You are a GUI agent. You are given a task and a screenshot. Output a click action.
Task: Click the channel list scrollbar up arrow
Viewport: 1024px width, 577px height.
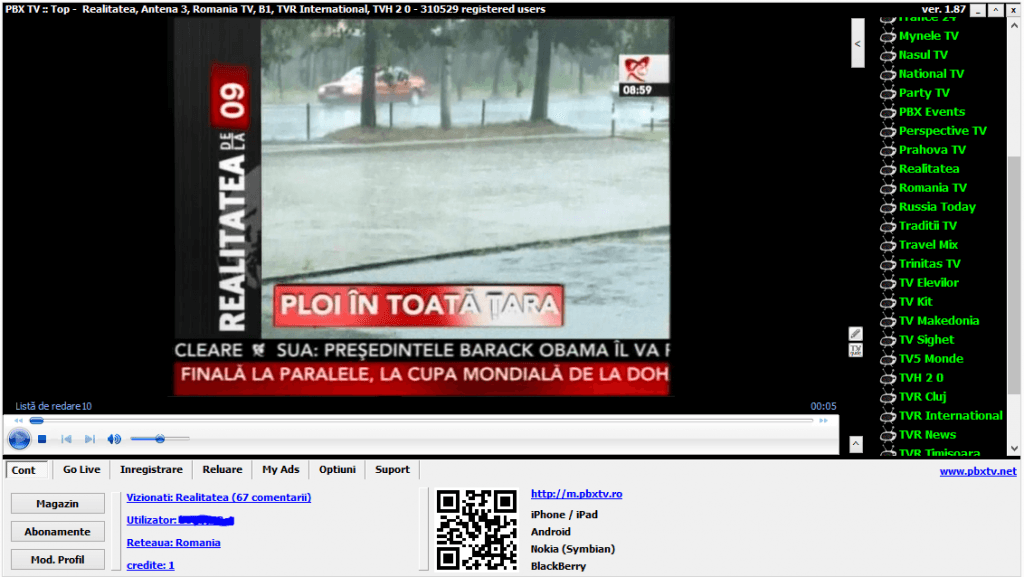click(x=1014, y=25)
